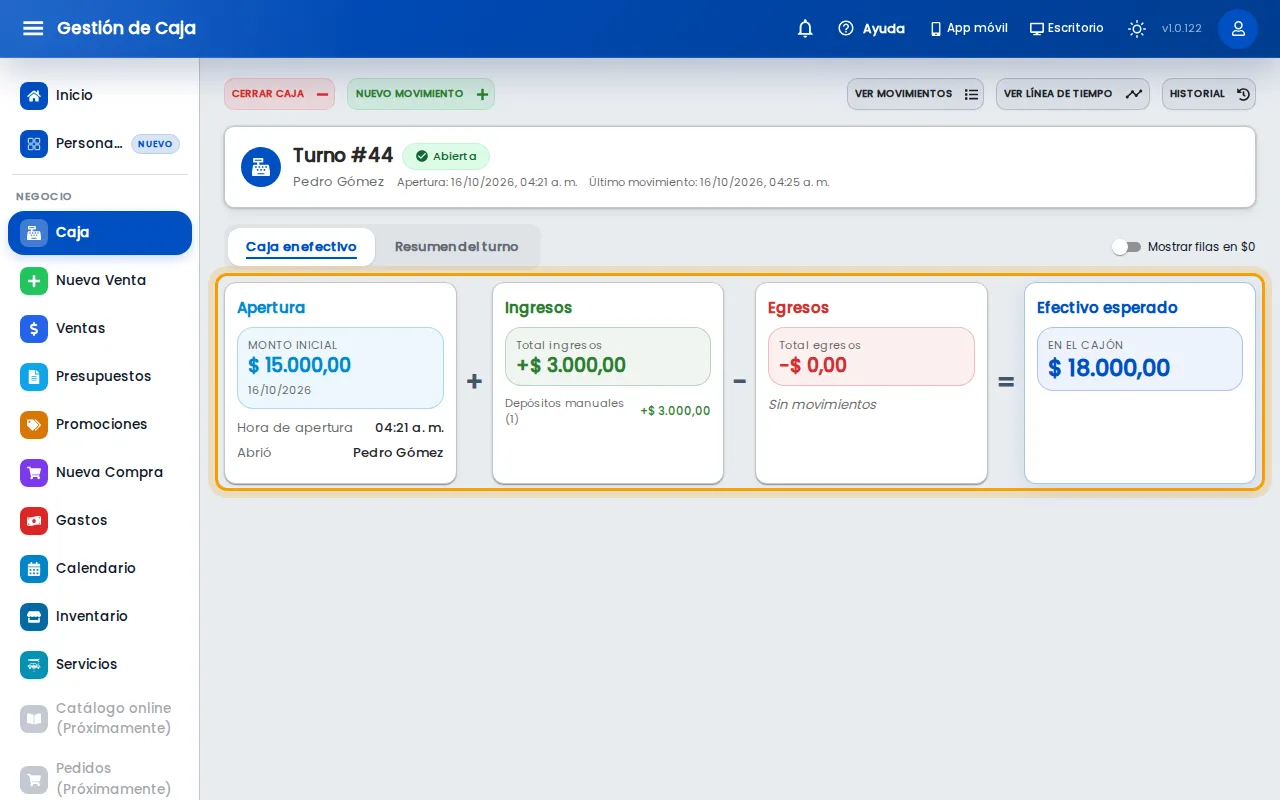The height and width of the screenshot is (800, 1280).
Task: Click the Ayuda help icon
Action: click(x=846, y=28)
